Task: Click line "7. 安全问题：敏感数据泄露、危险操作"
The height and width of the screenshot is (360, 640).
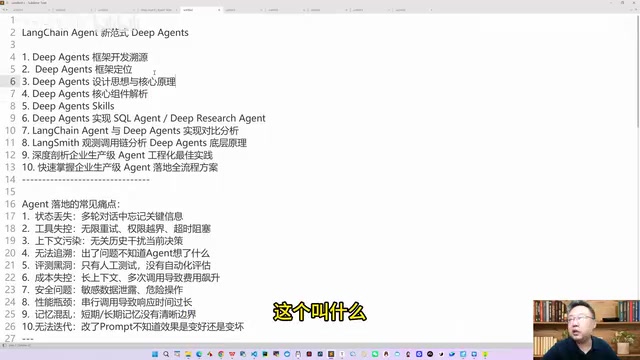Action: pyautogui.click(x=102, y=290)
